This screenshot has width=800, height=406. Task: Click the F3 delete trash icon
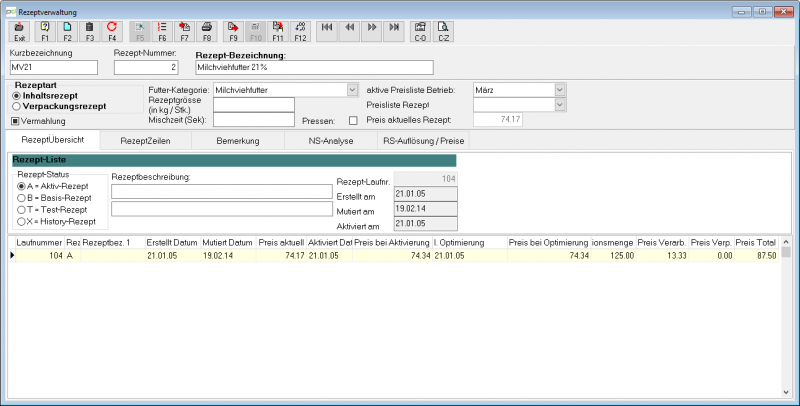[x=90, y=32]
